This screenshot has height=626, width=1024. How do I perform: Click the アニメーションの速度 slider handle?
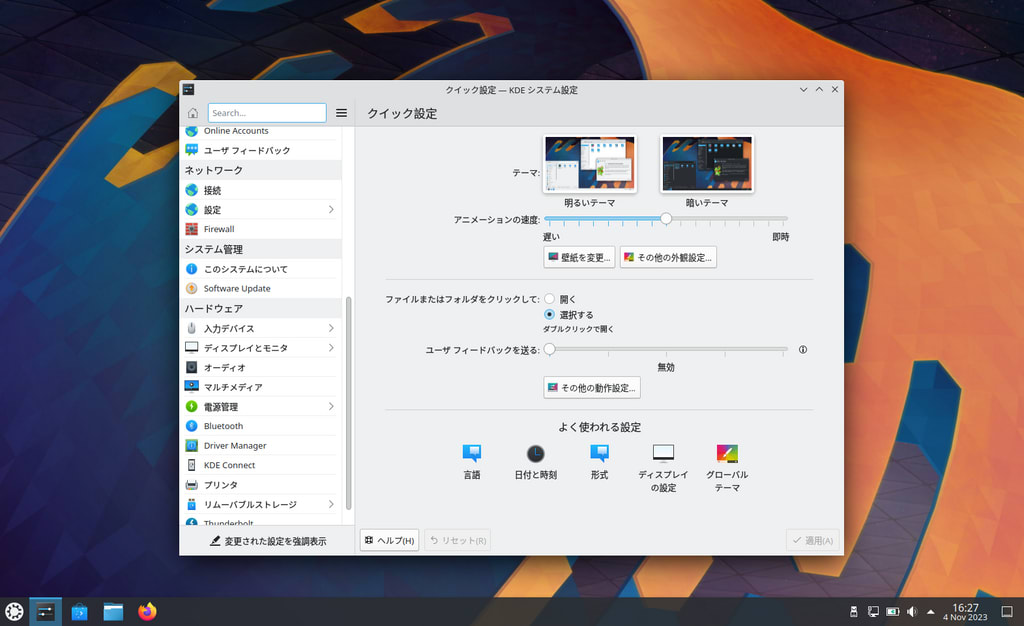point(665,219)
